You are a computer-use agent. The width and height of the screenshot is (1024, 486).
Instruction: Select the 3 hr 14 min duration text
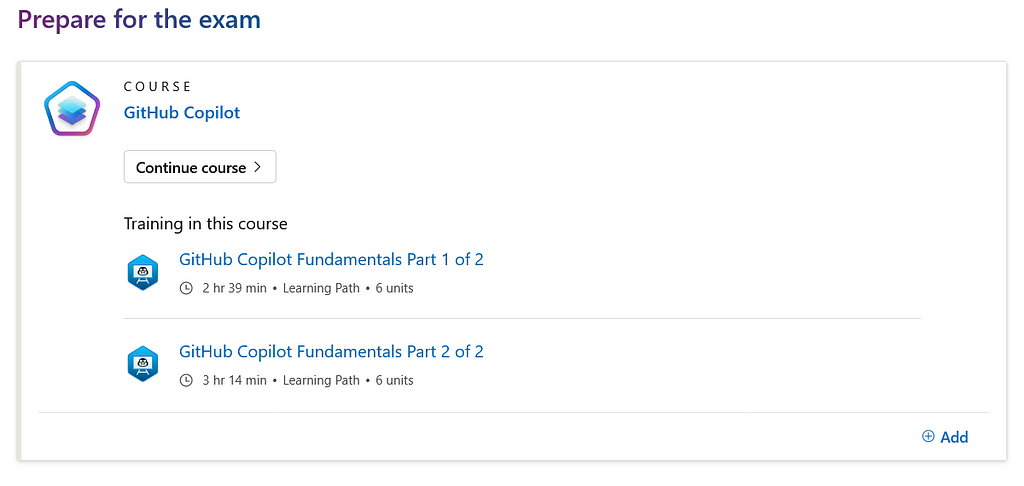coord(234,380)
